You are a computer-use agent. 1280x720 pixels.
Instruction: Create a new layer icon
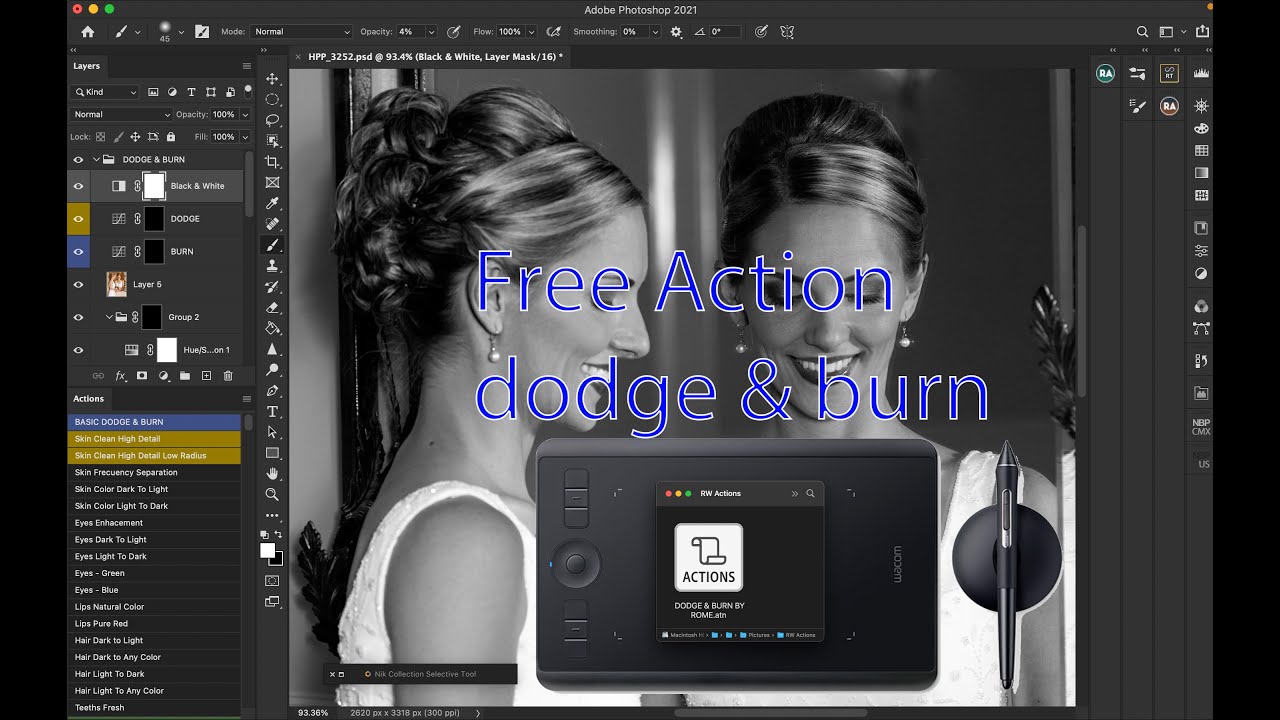click(x=206, y=376)
